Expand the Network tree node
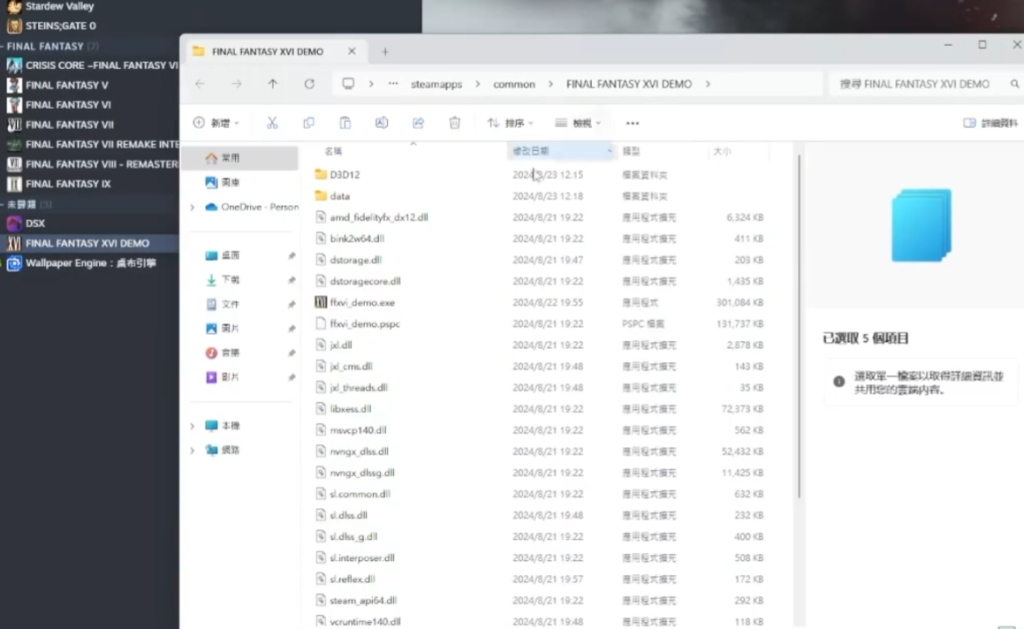This screenshot has width=1024, height=629. click(192, 450)
